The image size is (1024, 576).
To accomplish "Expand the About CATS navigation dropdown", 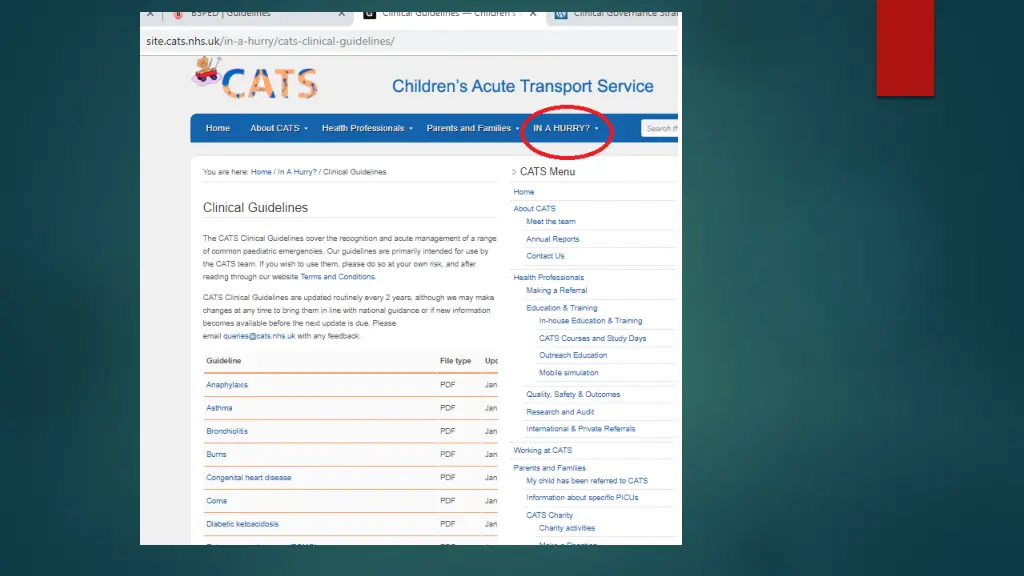I will tap(279, 128).
